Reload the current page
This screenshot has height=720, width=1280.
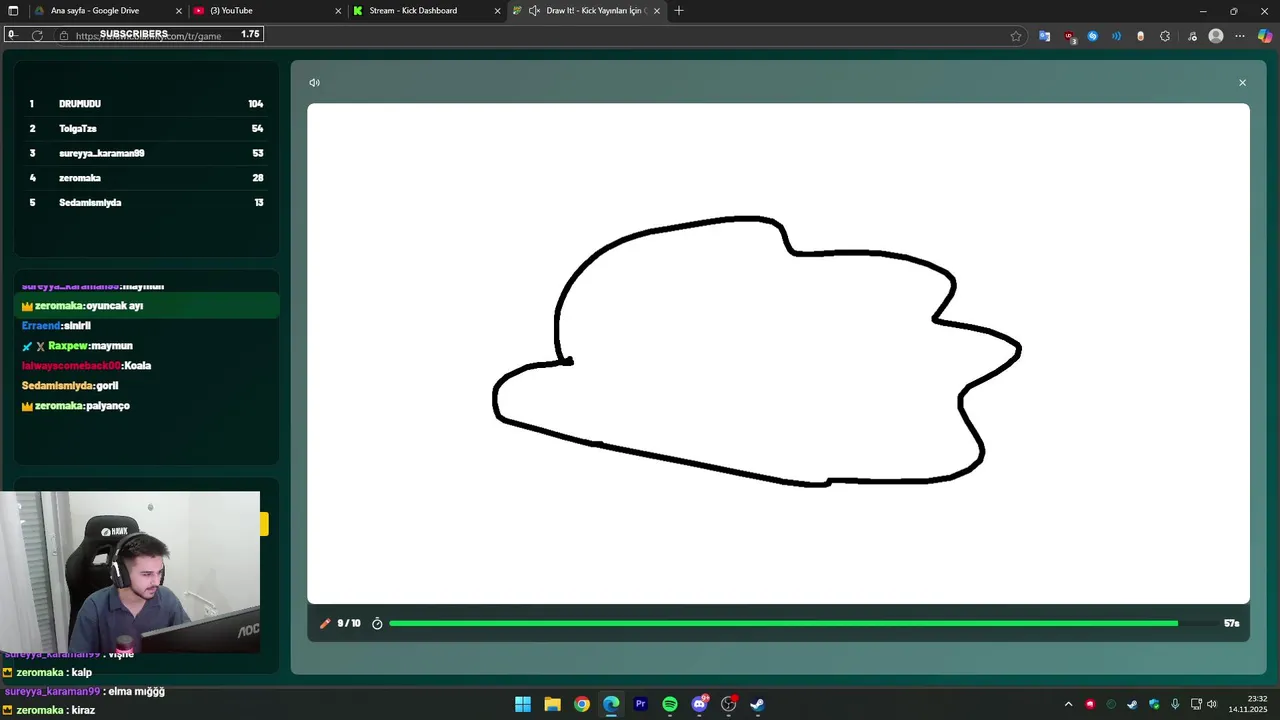(37, 35)
